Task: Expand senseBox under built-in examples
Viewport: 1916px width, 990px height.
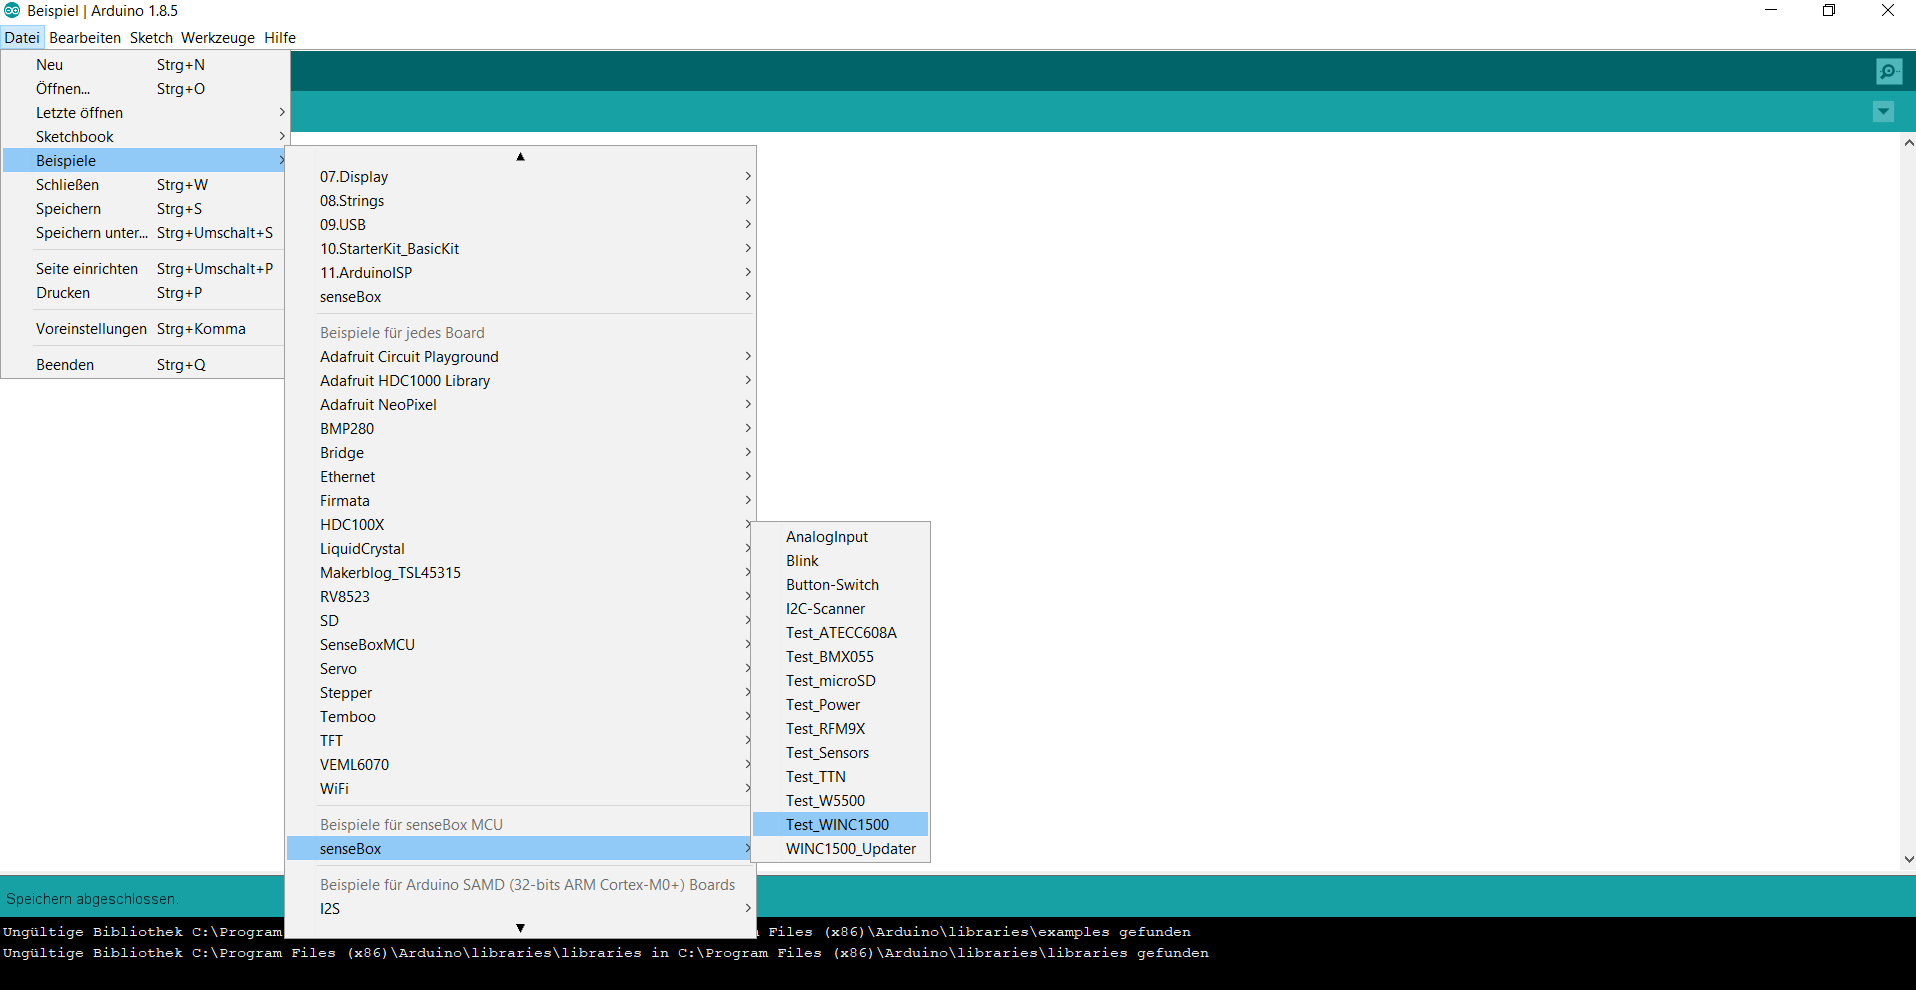Action: [521, 297]
